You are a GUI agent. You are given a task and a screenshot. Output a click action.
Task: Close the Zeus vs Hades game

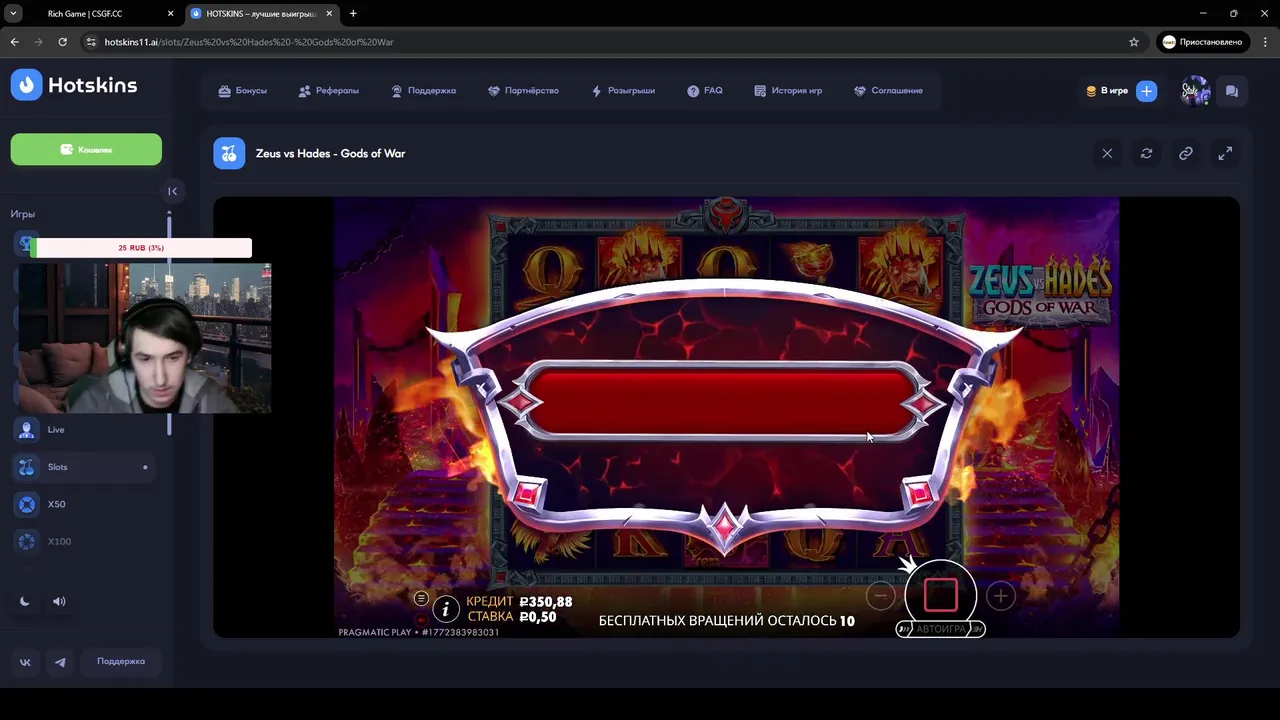(x=1107, y=153)
